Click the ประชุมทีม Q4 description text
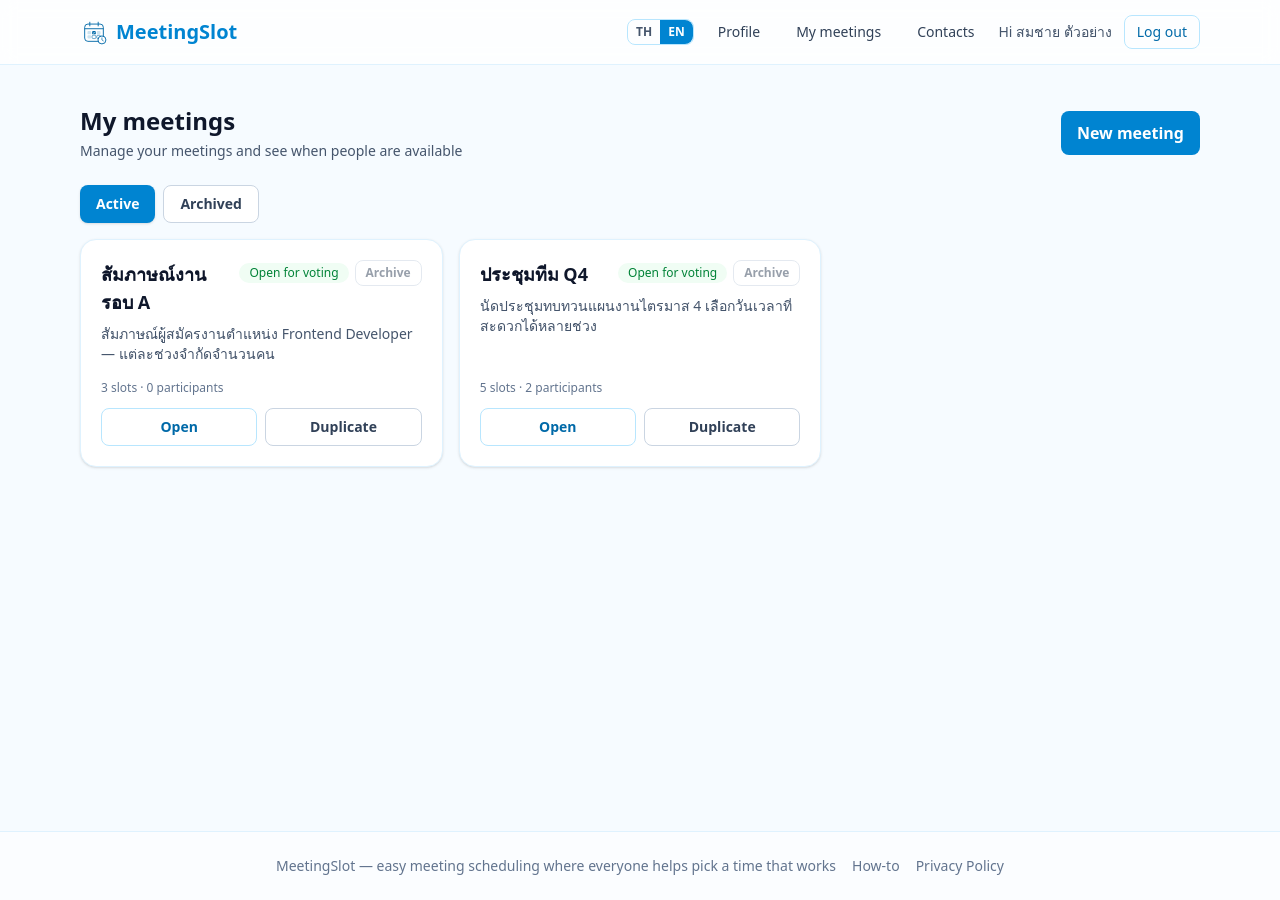The height and width of the screenshot is (900, 1280). coord(636,316)
